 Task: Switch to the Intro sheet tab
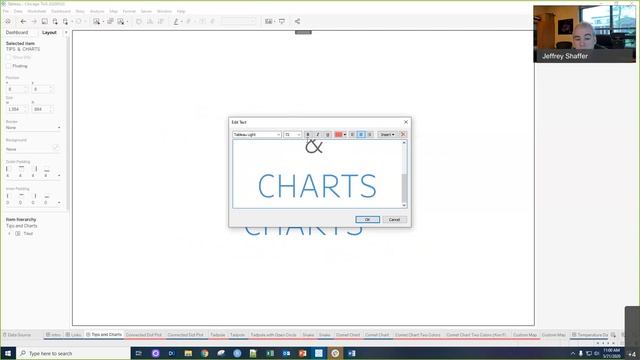click(53, 335)
